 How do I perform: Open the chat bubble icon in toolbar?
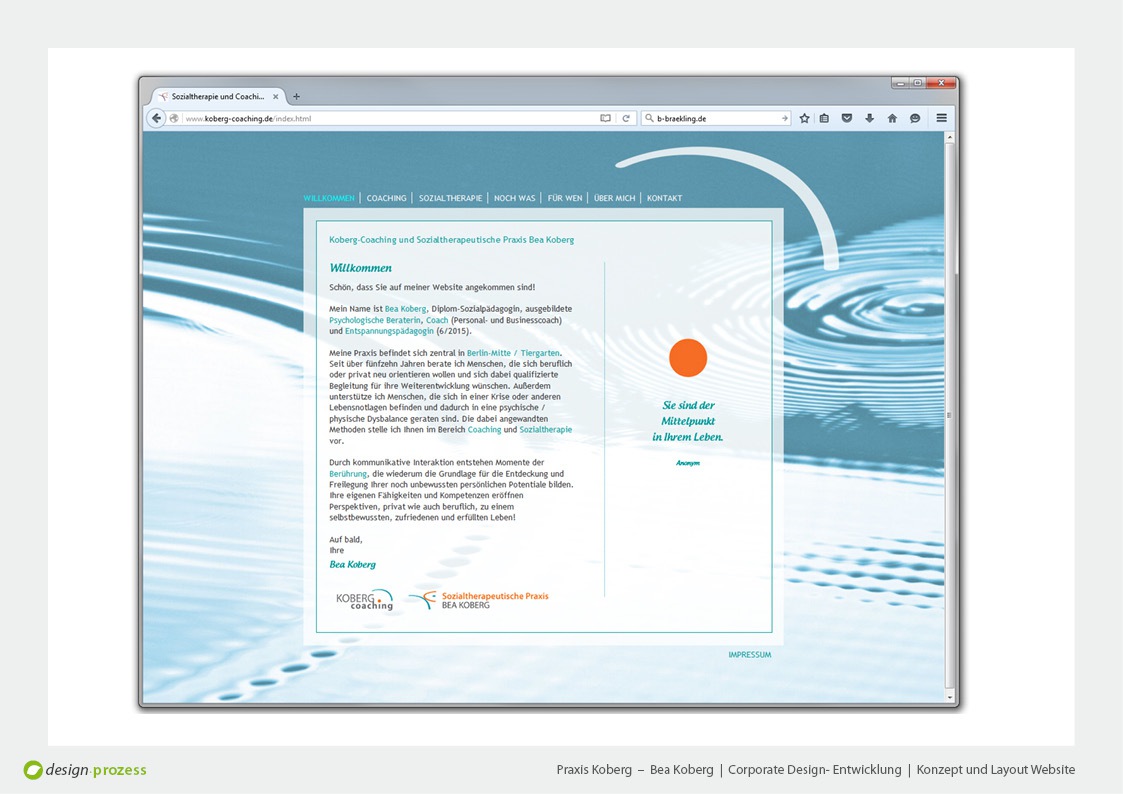tap(914, 118)
